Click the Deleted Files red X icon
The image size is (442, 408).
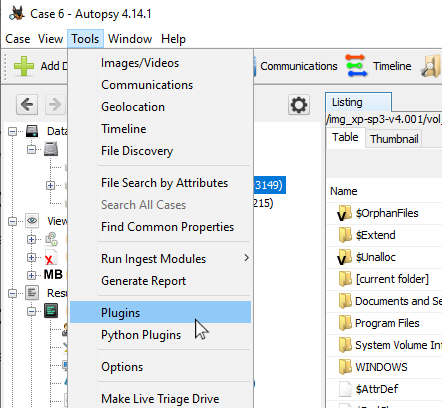pyautogui.click(x=51, y=257)
